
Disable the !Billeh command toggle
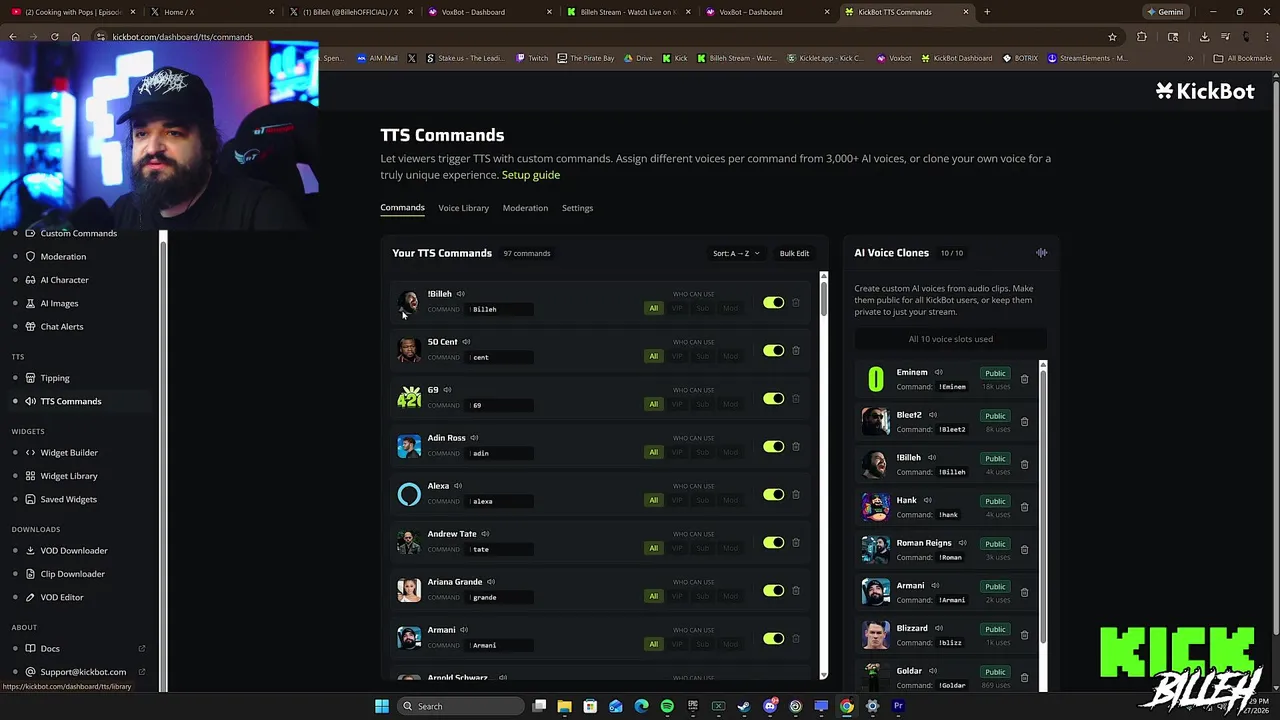tap(773, 303)
